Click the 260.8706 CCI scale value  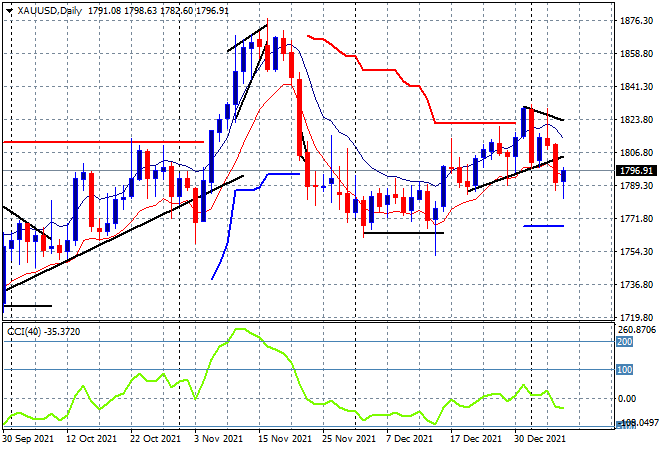click(x=636, y=329)
